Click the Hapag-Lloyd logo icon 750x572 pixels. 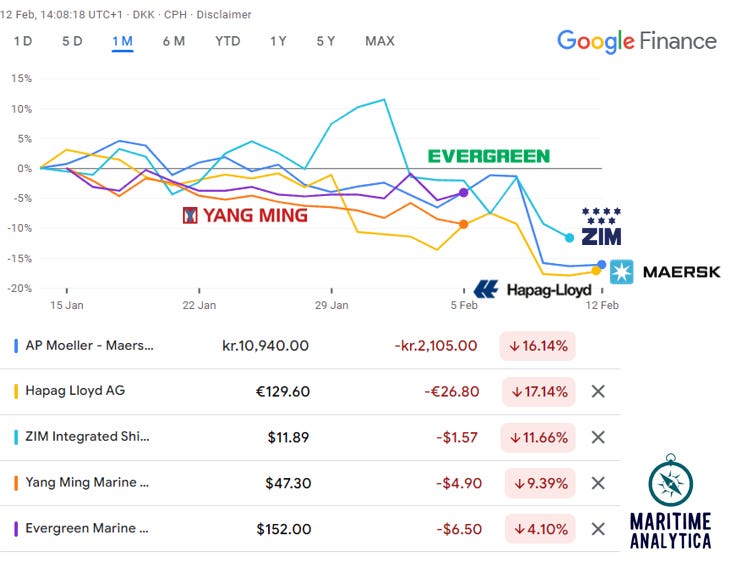click(x=486, y=289)
